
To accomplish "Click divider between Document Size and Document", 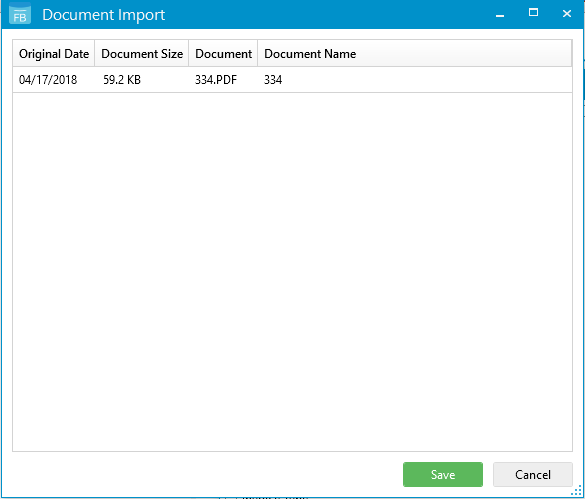I will point(189,54).
